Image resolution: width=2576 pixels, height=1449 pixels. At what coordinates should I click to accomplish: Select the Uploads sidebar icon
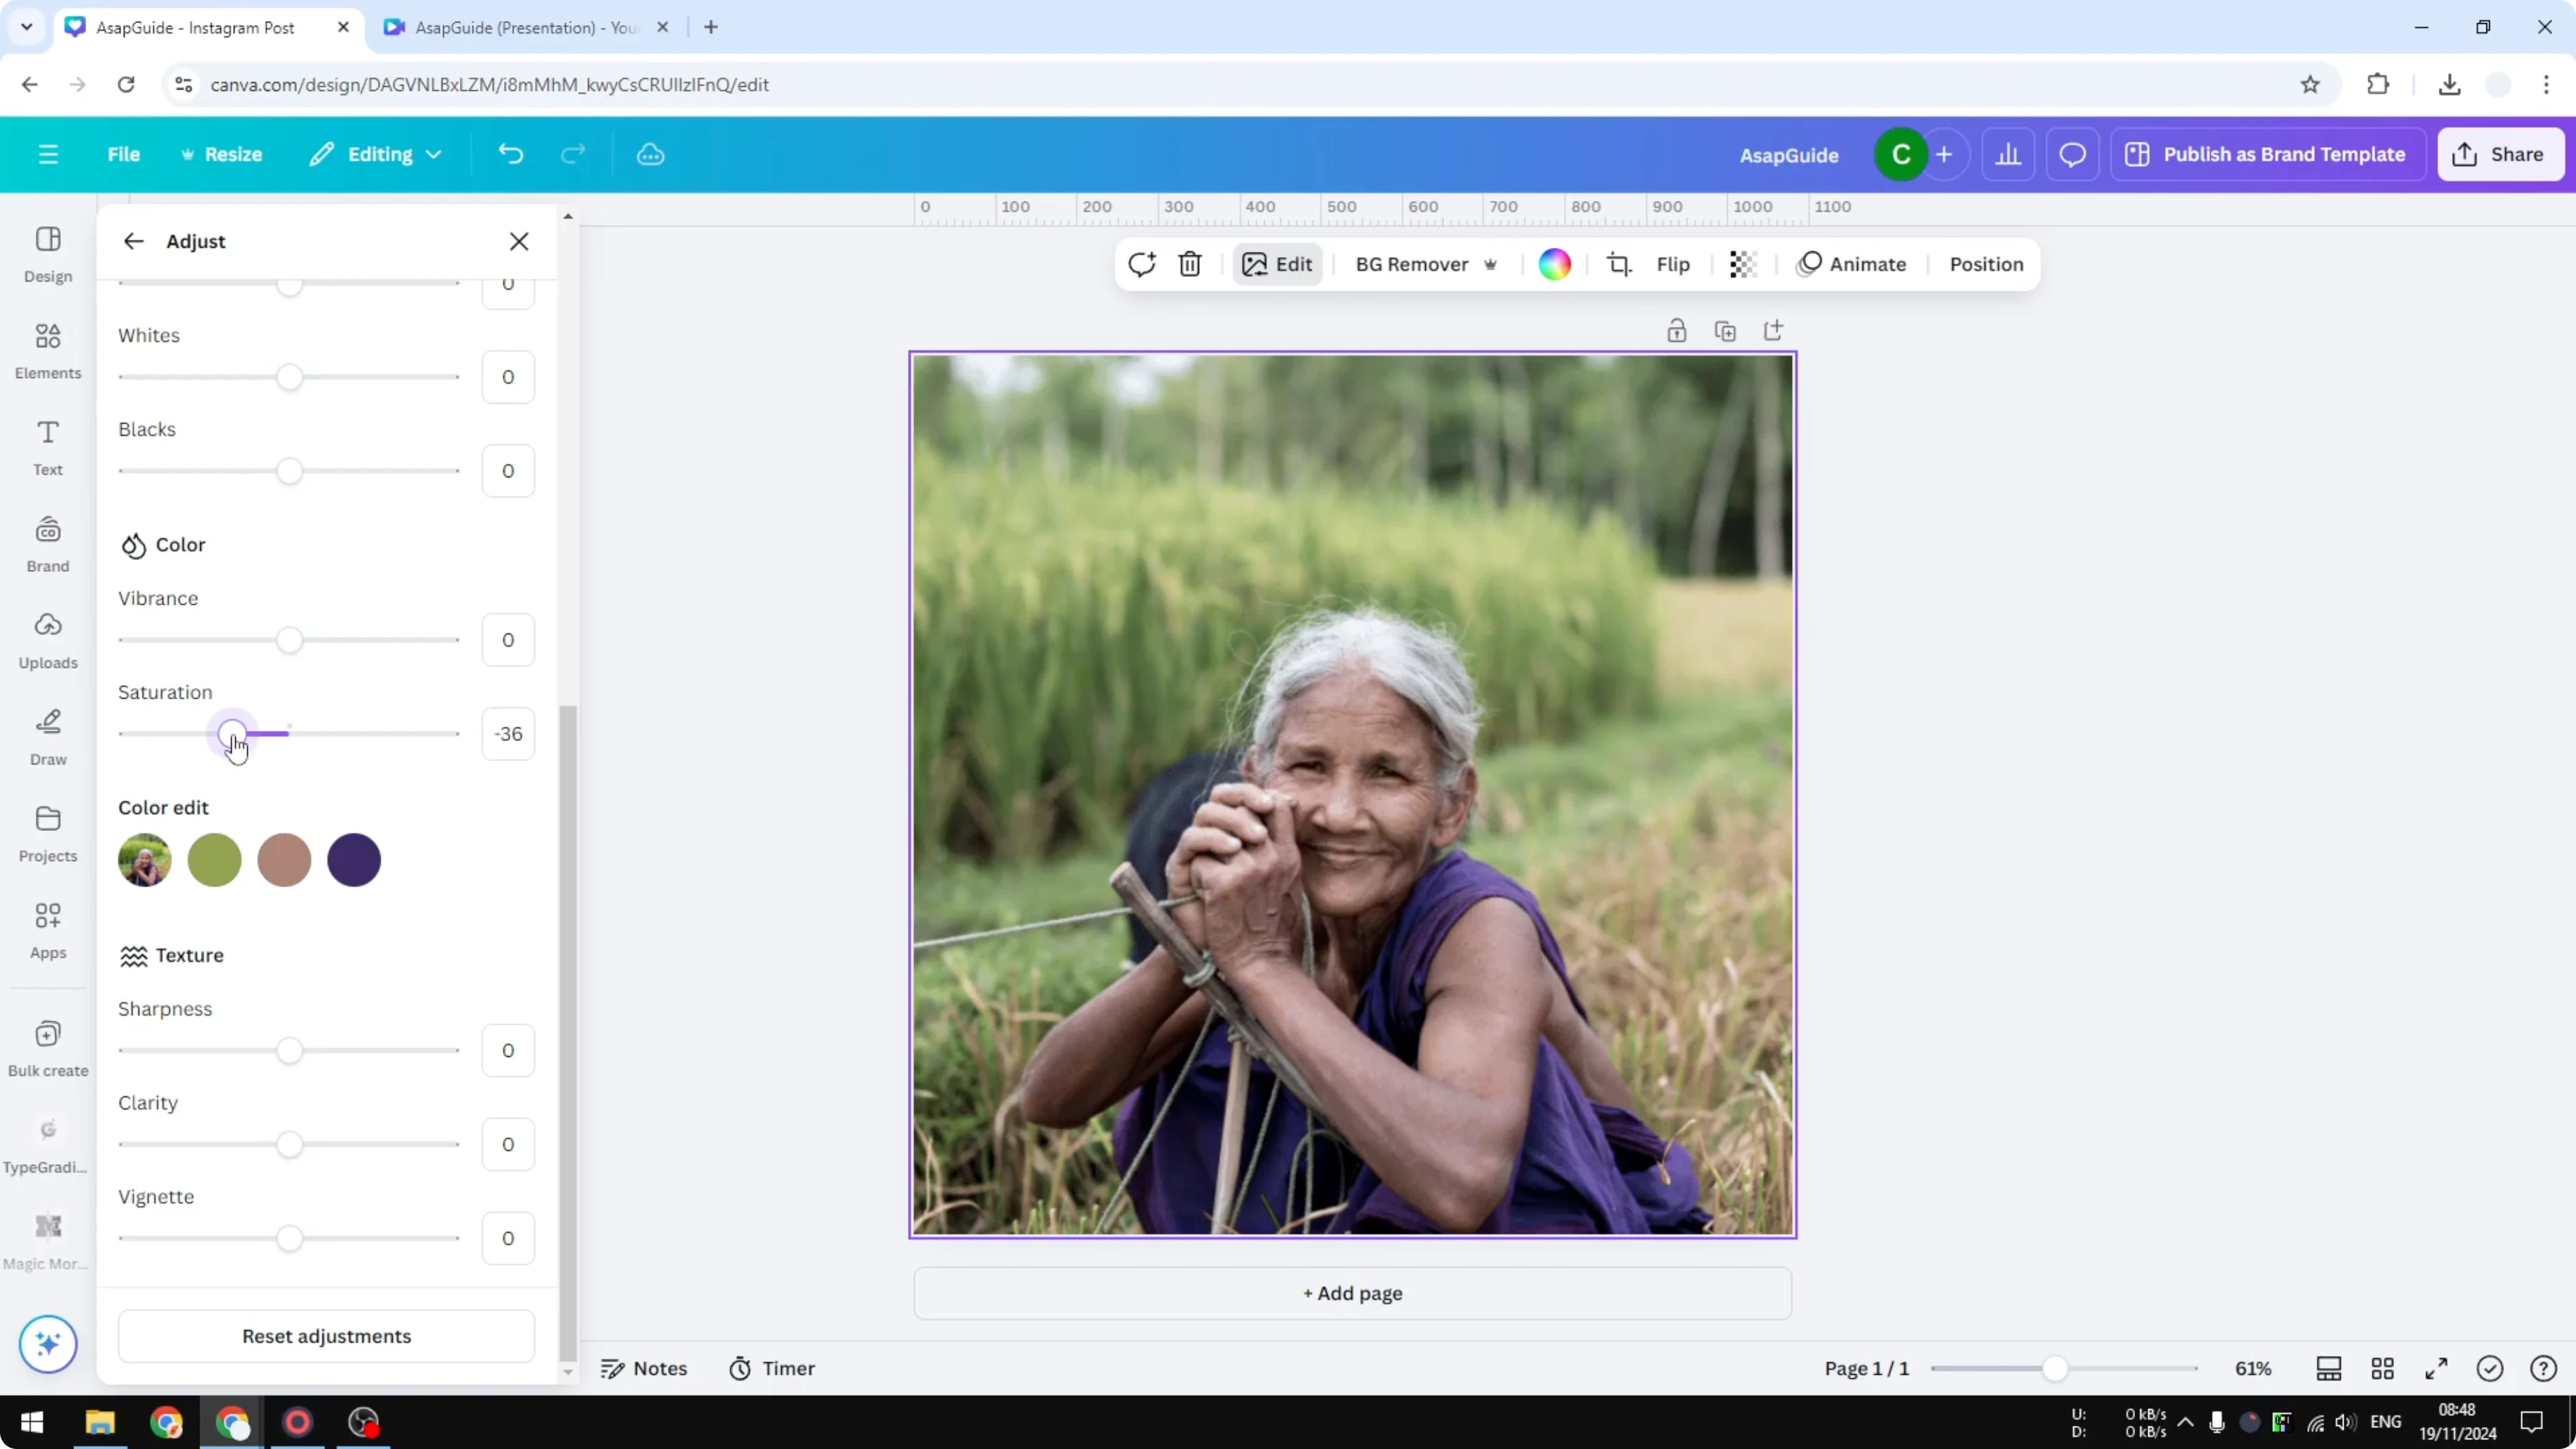tap(47, 640)
